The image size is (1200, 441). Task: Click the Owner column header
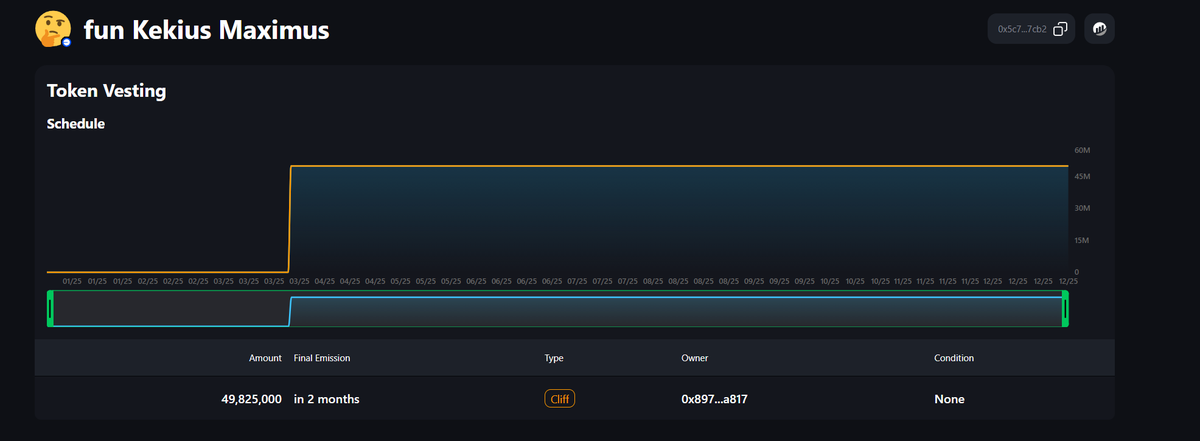pyautogui.click(x=694, y=358)
